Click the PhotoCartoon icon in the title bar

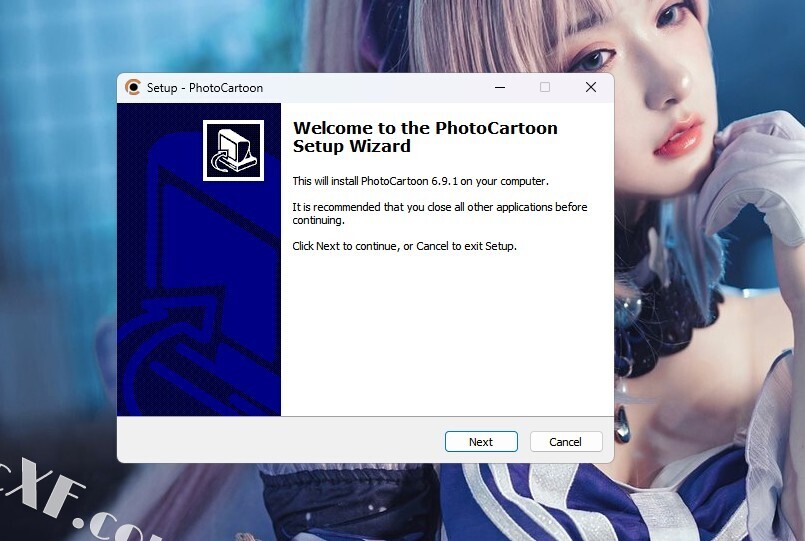tap(133, 88)
